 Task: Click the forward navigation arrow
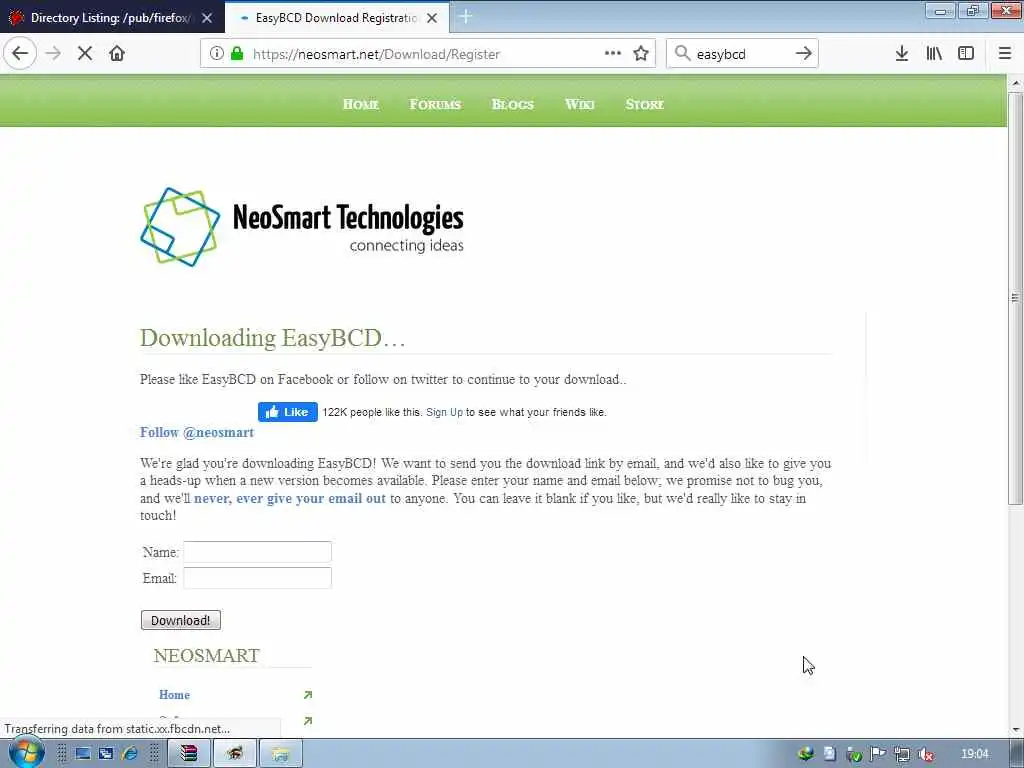tap(54, 54)
